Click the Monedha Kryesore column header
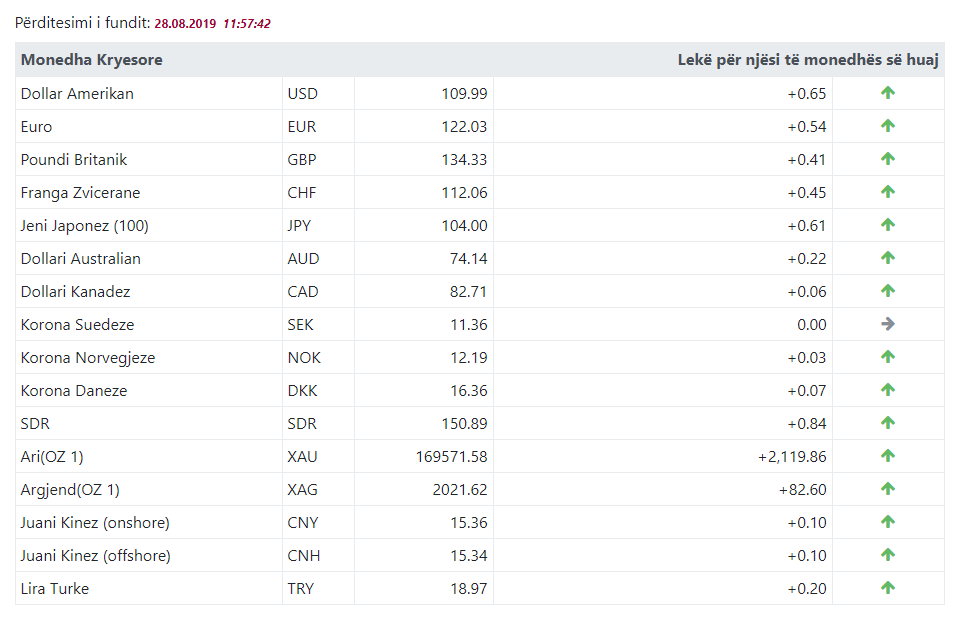Image resolution: width=970 pixels, height=625 pixels. click(x=91, y=60)
